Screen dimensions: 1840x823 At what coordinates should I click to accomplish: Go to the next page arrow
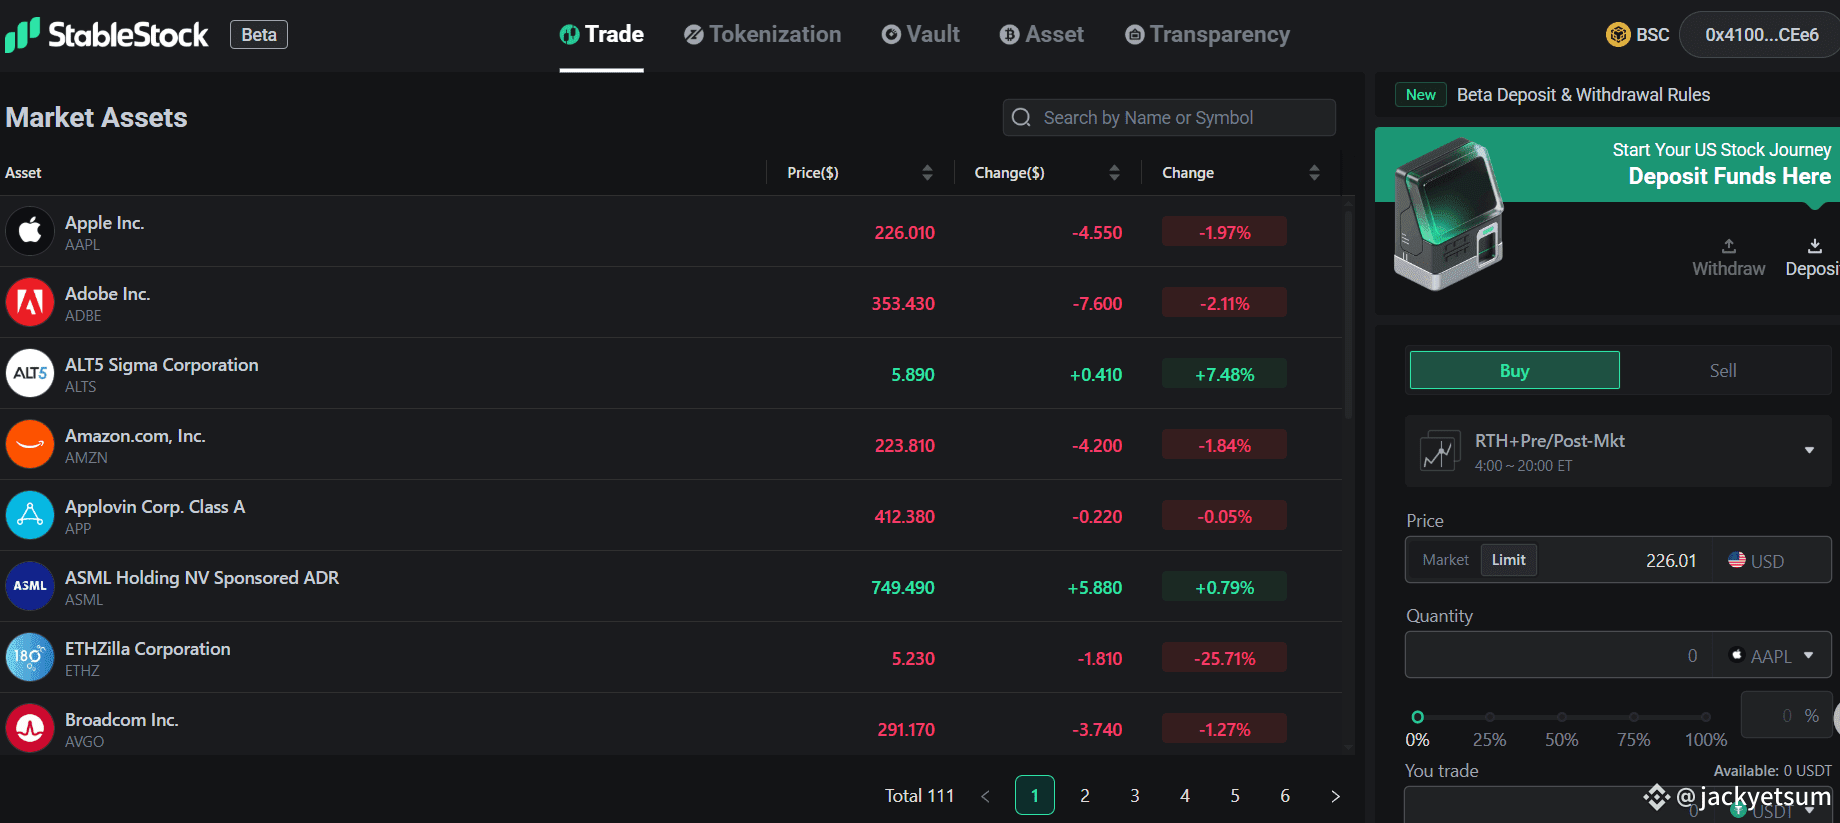click(1335, 796)
